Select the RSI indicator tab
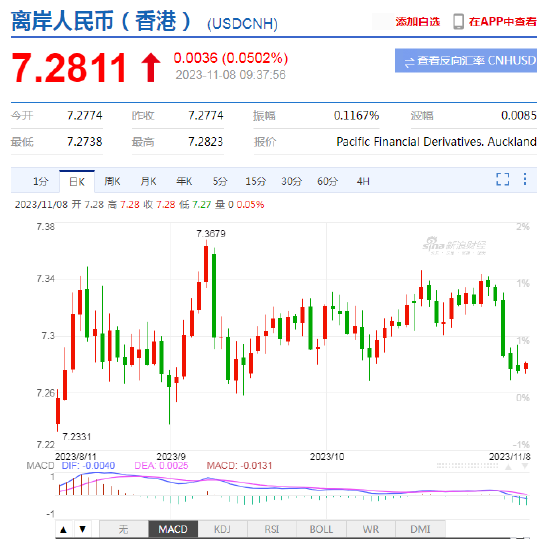The width and height of the screenshot is (550, 539). 272,529
